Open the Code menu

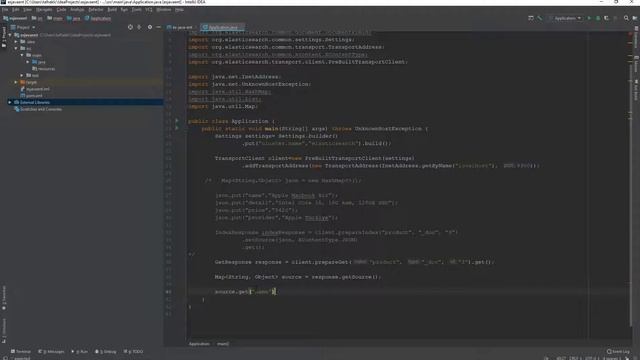pos(61,9)
